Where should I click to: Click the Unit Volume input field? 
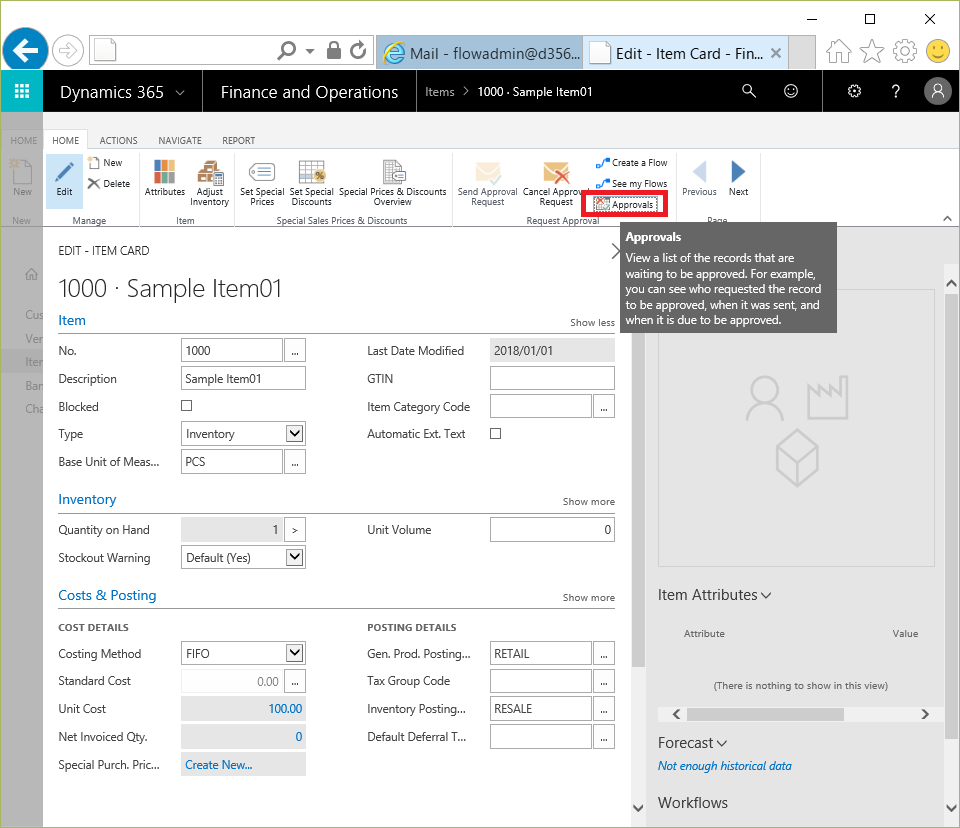coord(552,530)
